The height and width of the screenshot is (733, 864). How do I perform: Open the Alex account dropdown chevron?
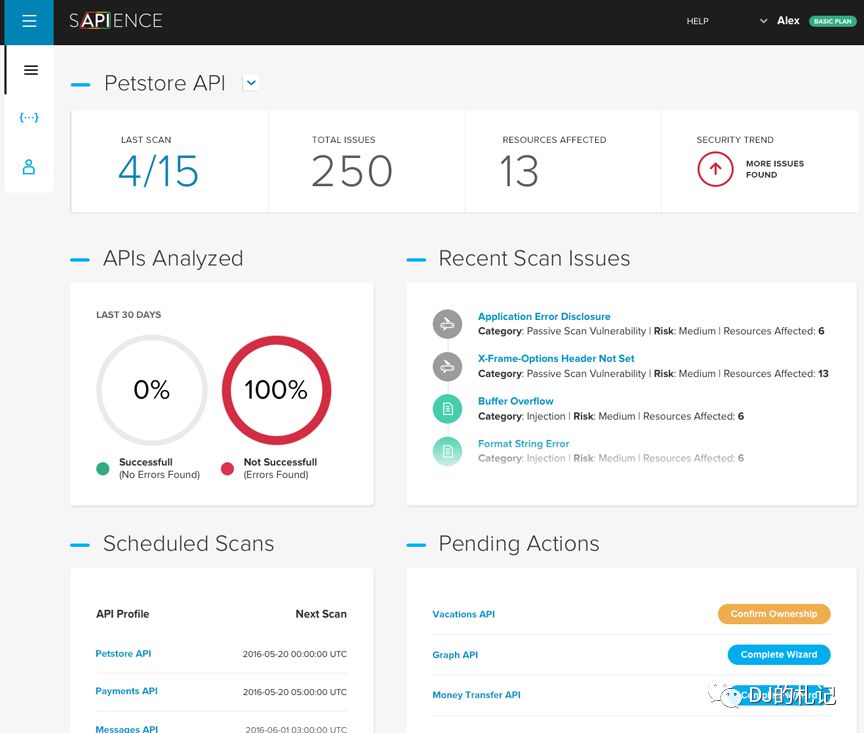click(x=763, y=21)
